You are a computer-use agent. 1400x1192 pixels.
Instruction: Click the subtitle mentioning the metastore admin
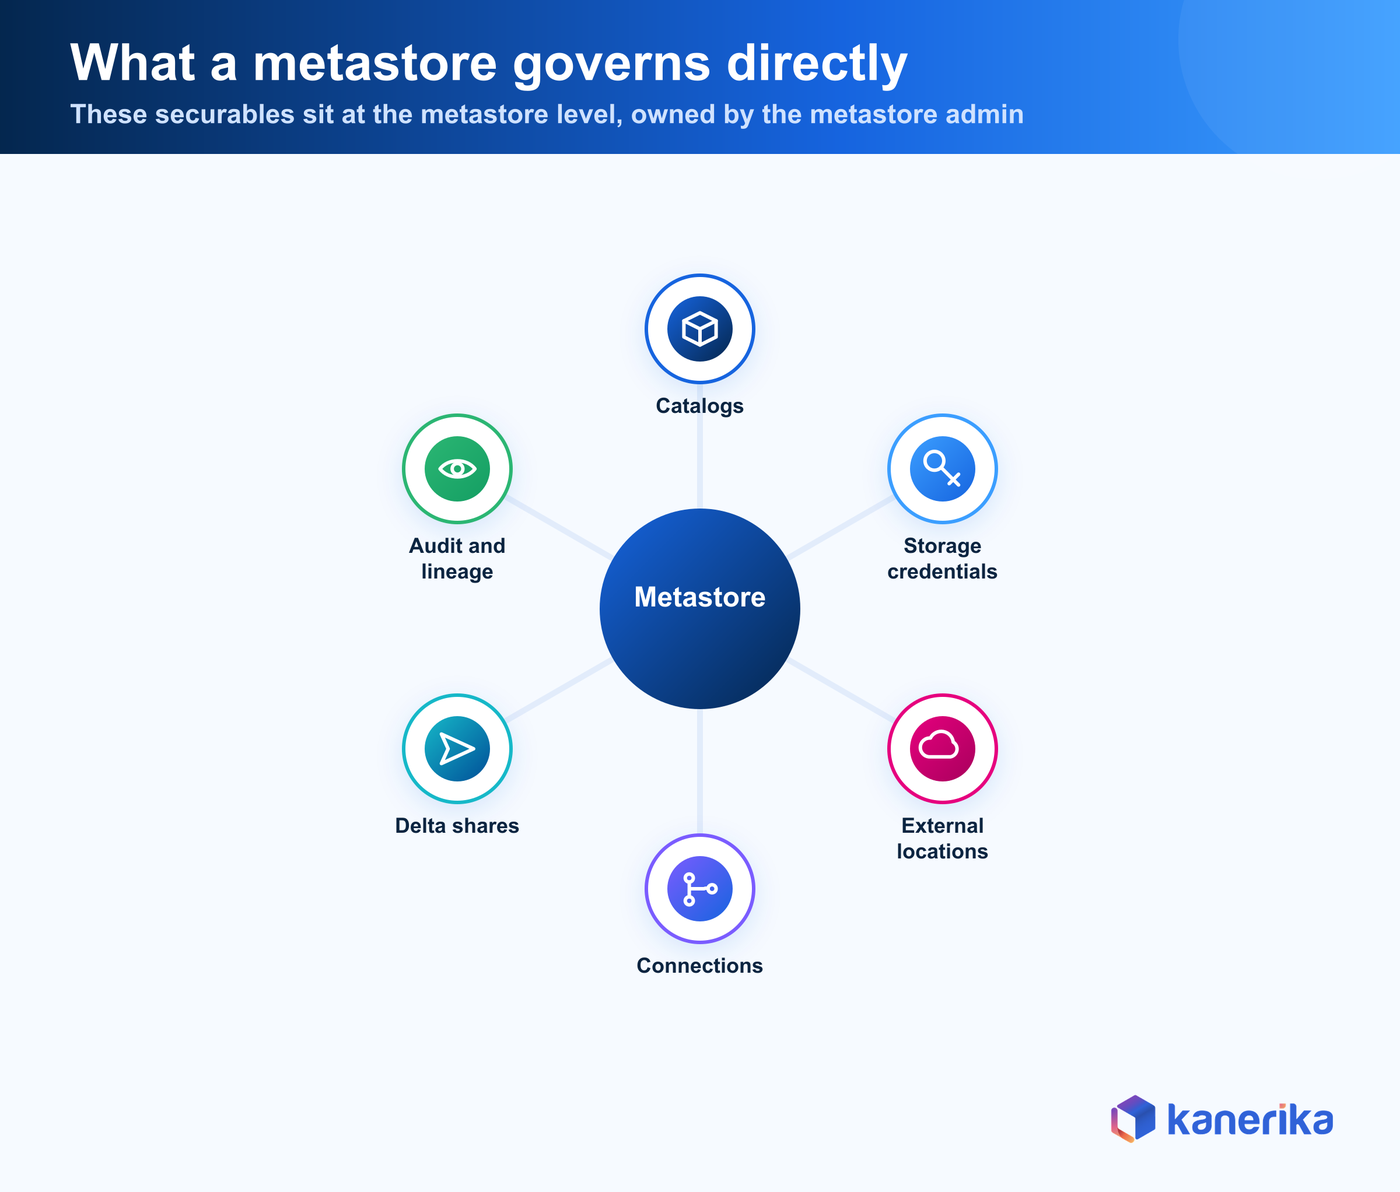click(x=547, y=114)
